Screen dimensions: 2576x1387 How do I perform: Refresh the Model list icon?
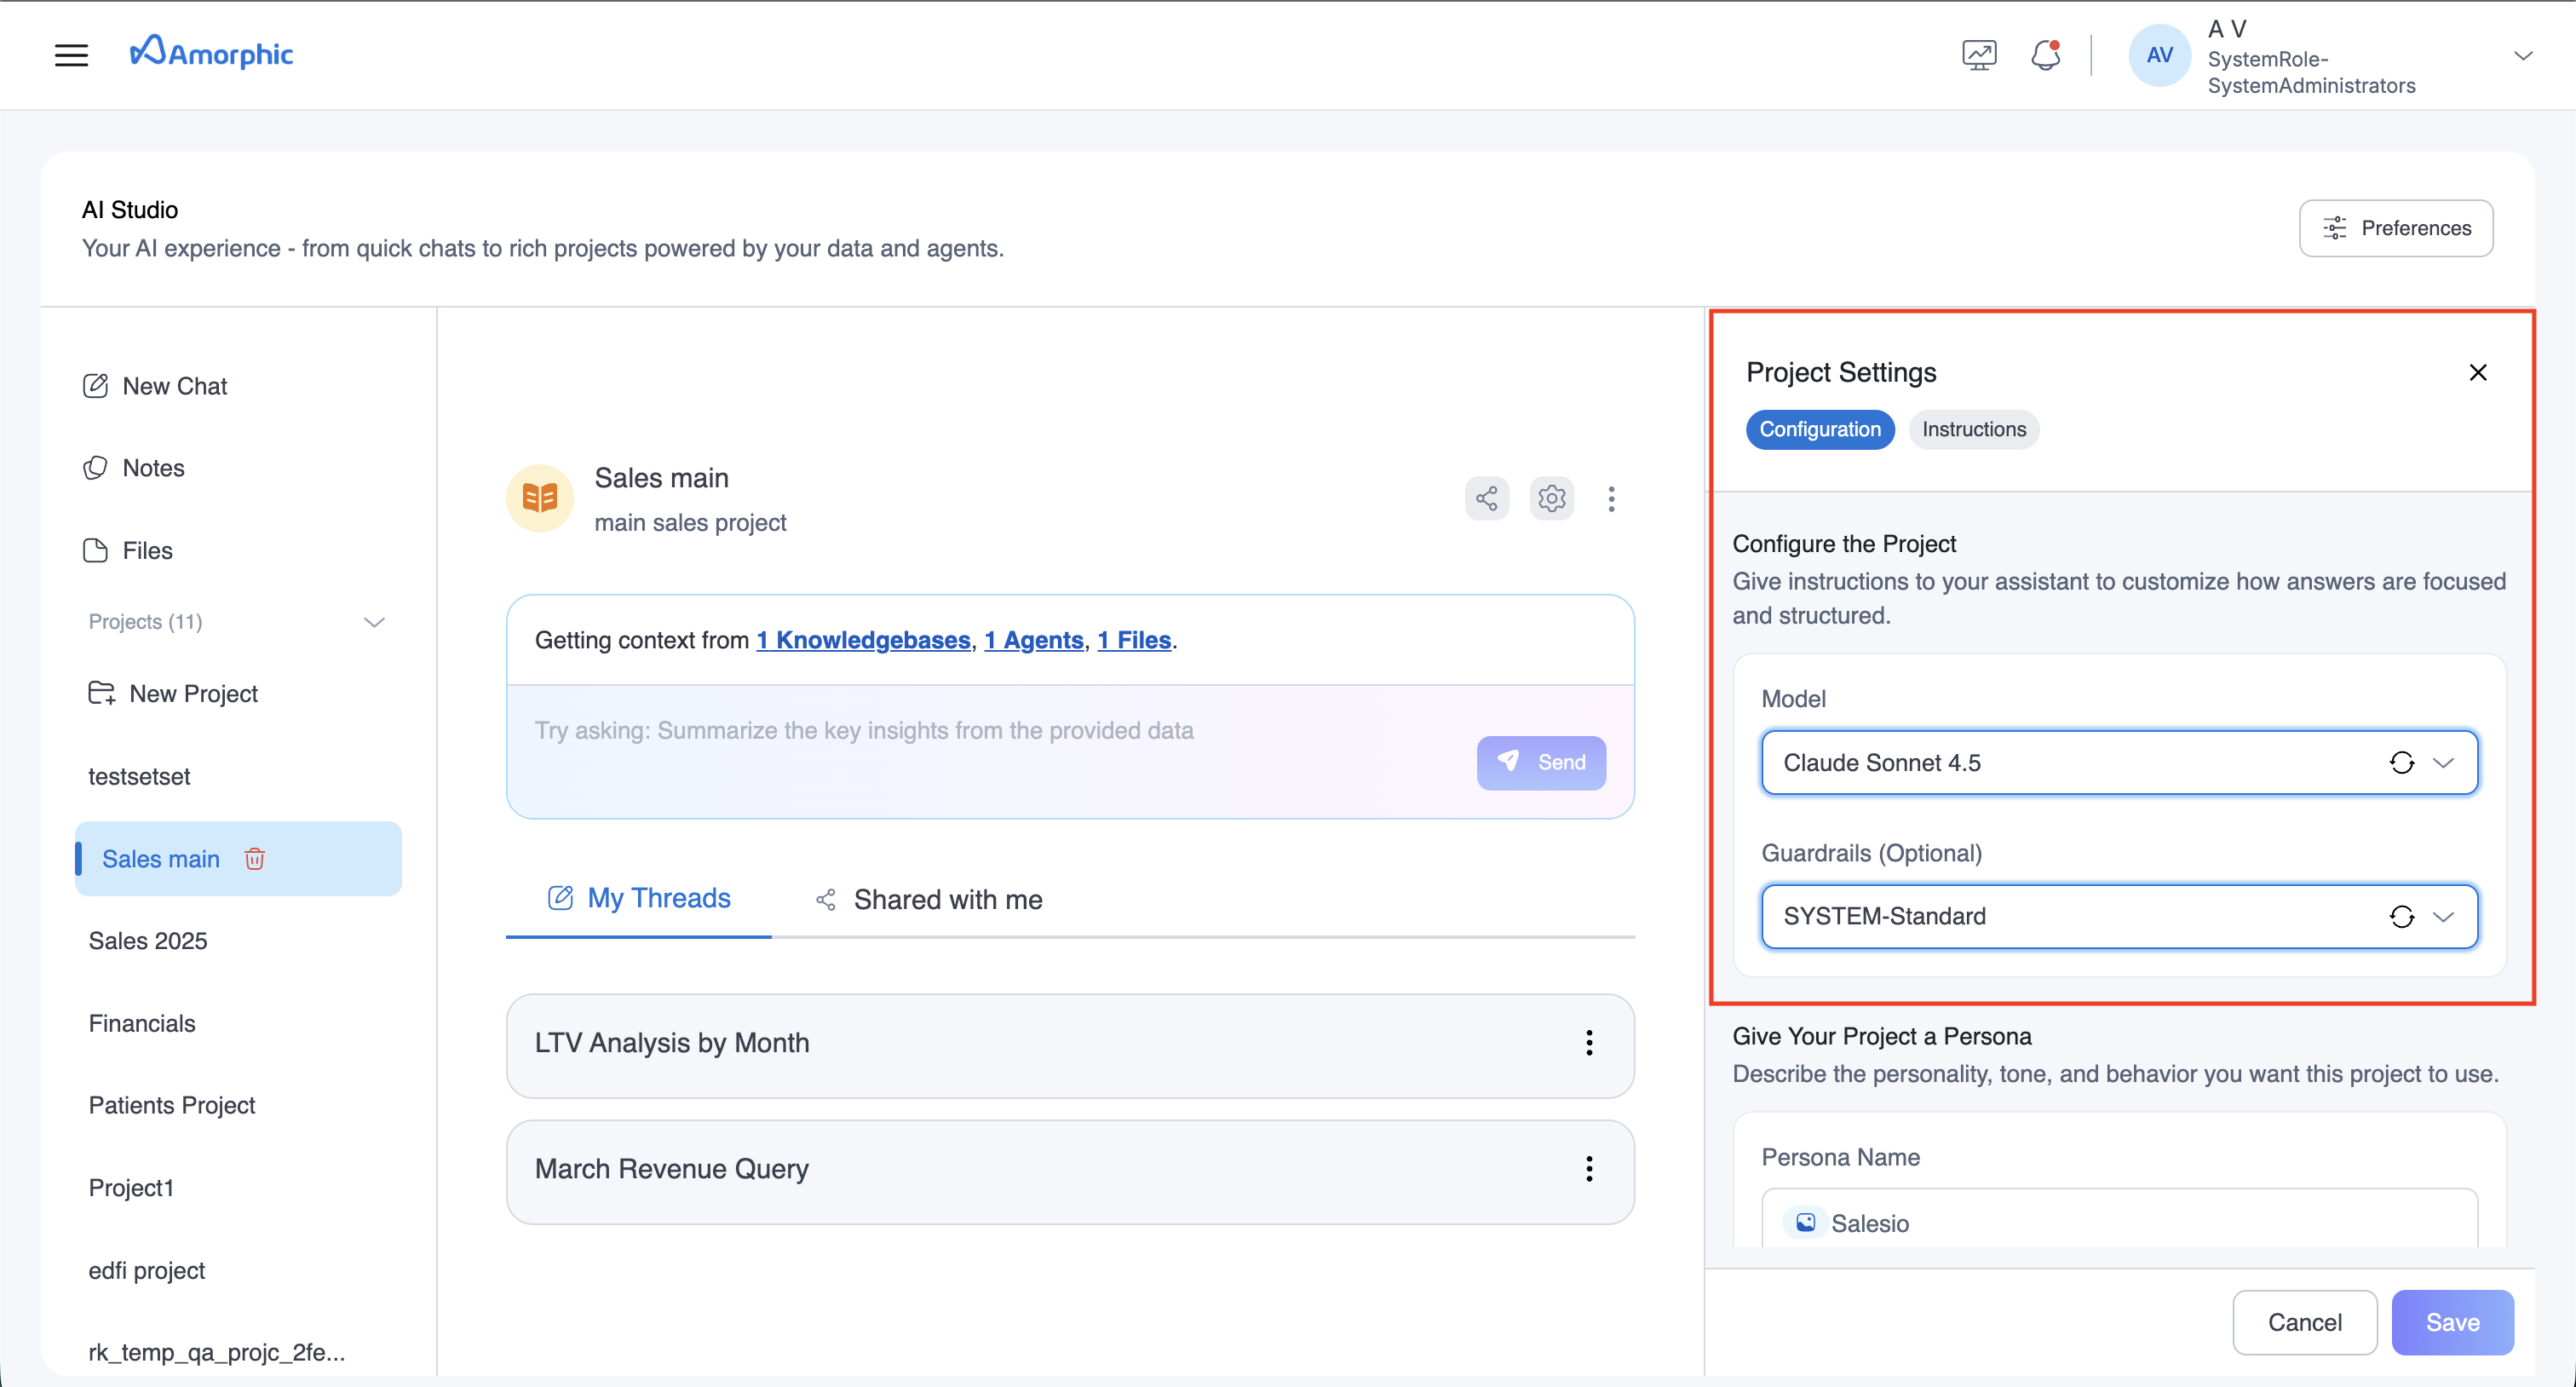(x=2401, y=763)
